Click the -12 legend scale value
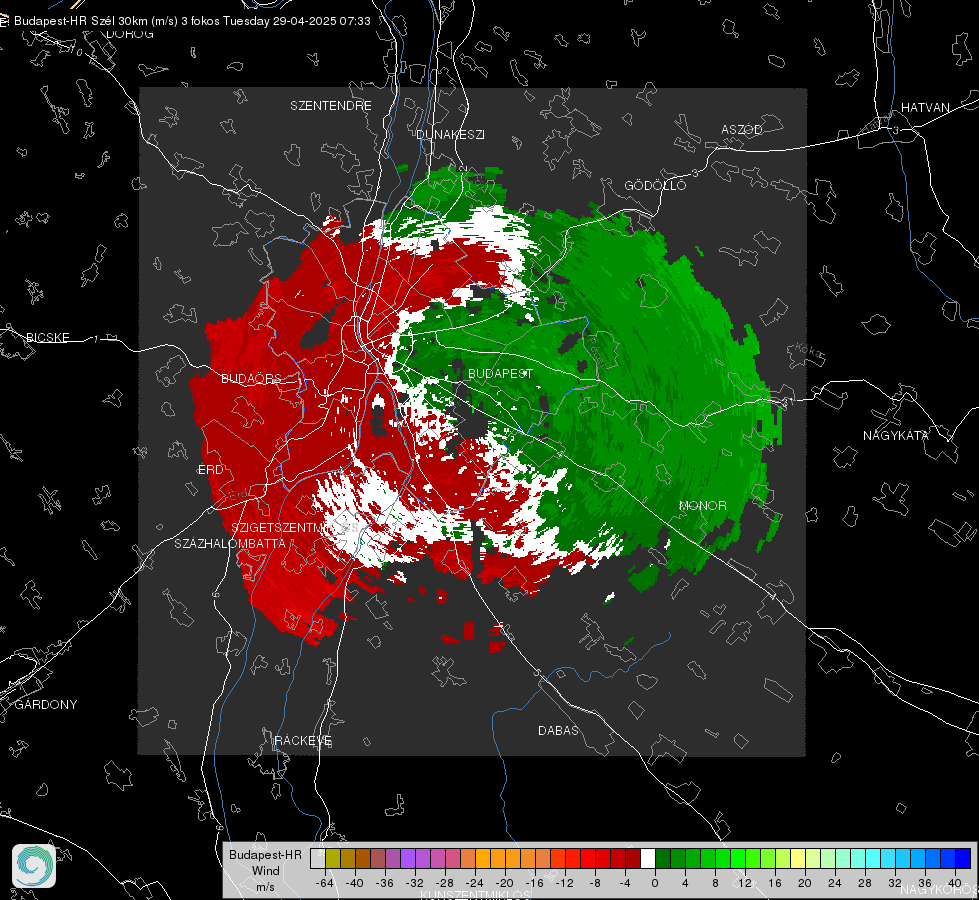Viewport: 979px width, 900px height. (x=564, y=883)
